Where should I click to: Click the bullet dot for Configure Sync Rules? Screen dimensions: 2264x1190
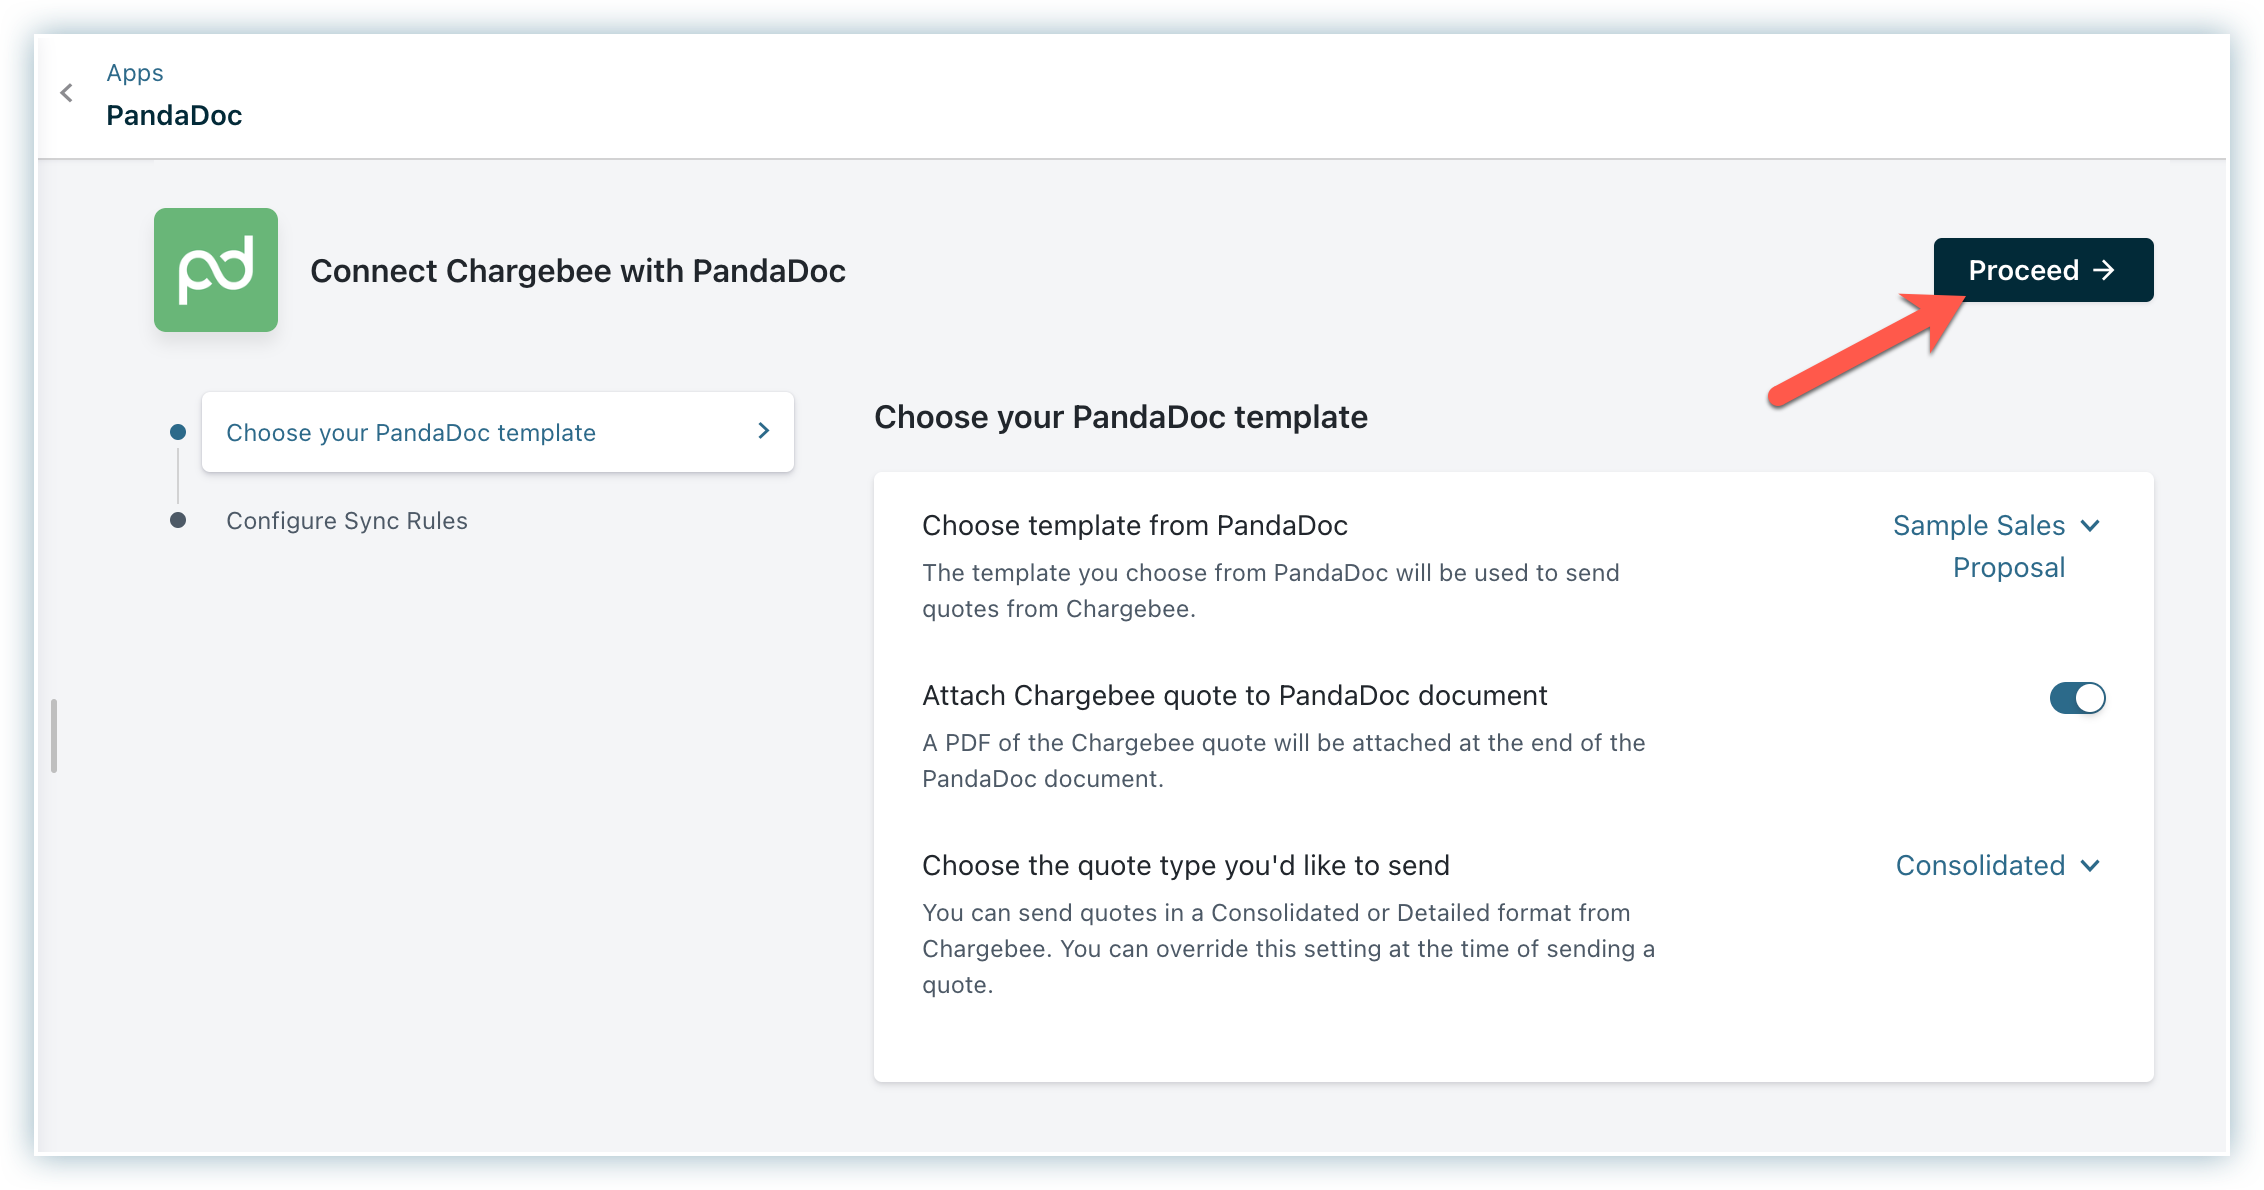click(178, 520)
